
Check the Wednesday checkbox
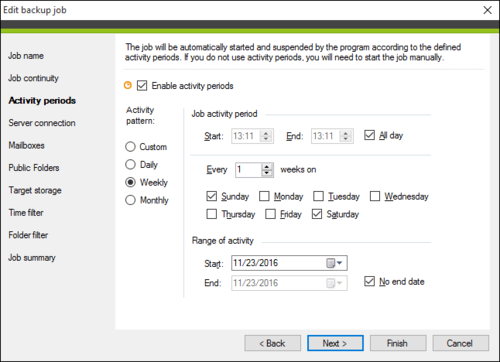click(375, 196)
